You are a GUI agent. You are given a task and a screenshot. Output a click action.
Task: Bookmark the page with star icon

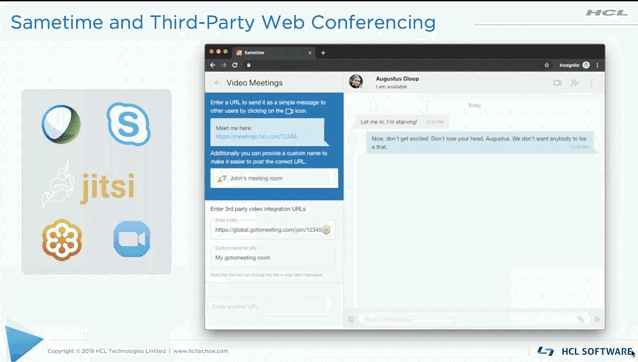click(546, 65)
